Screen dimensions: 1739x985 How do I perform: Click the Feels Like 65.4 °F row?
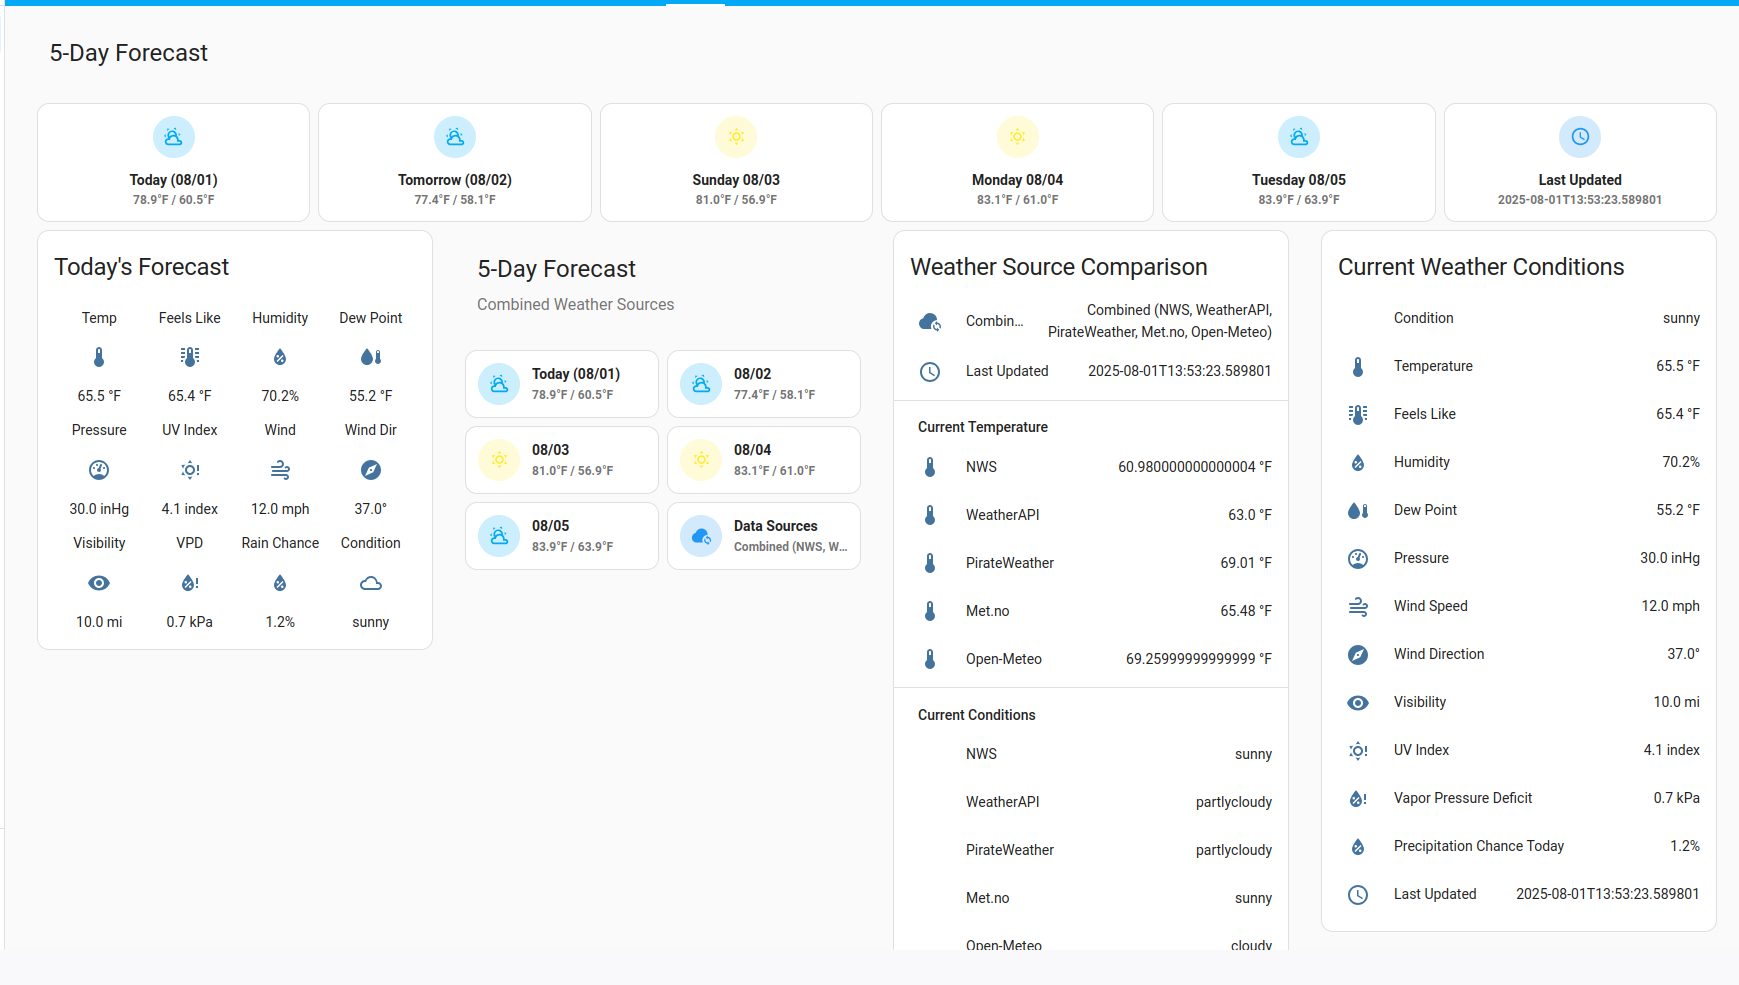pos(1519,414)
